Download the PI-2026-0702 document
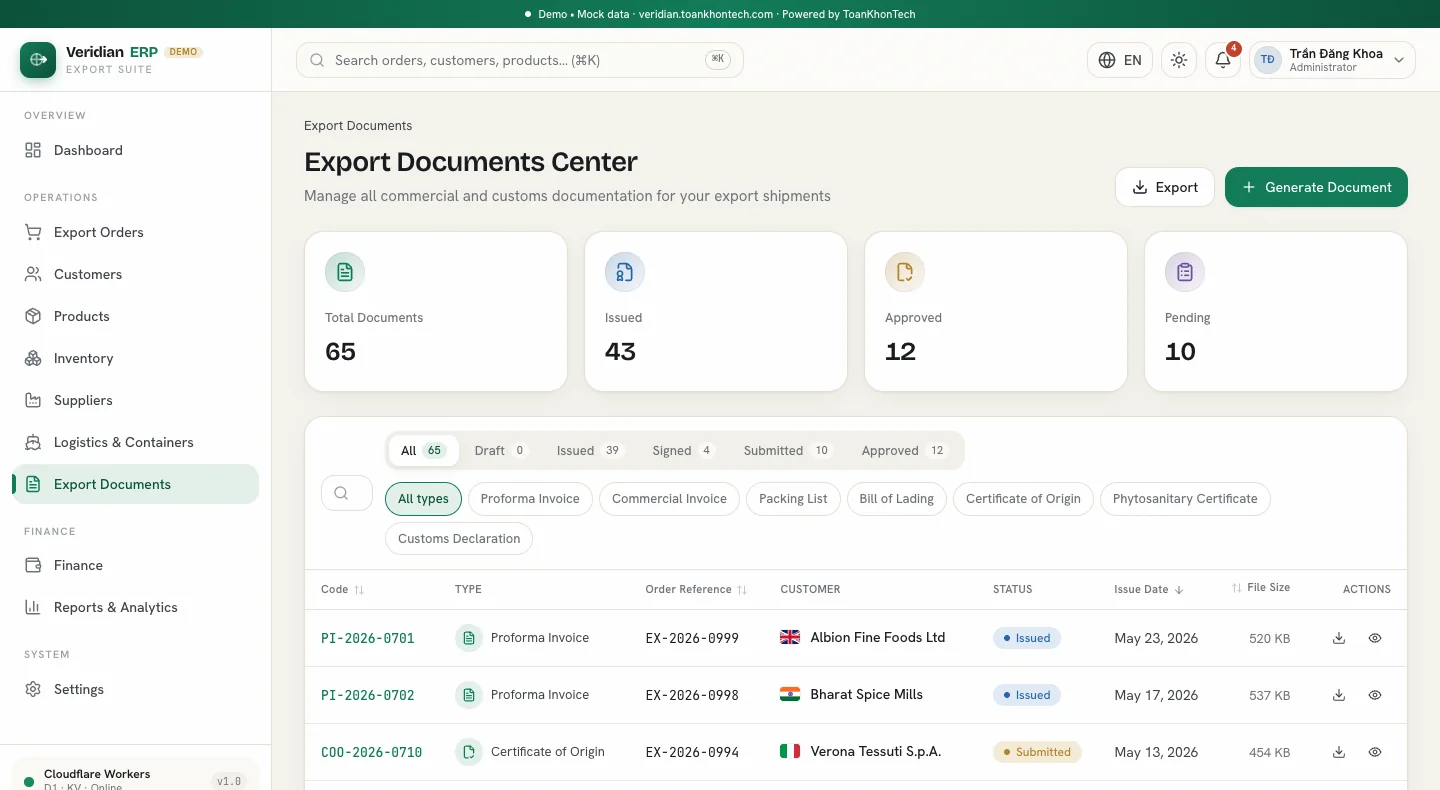The width and height of the screenshot is (1440, 790). (x=1339, y=695)
